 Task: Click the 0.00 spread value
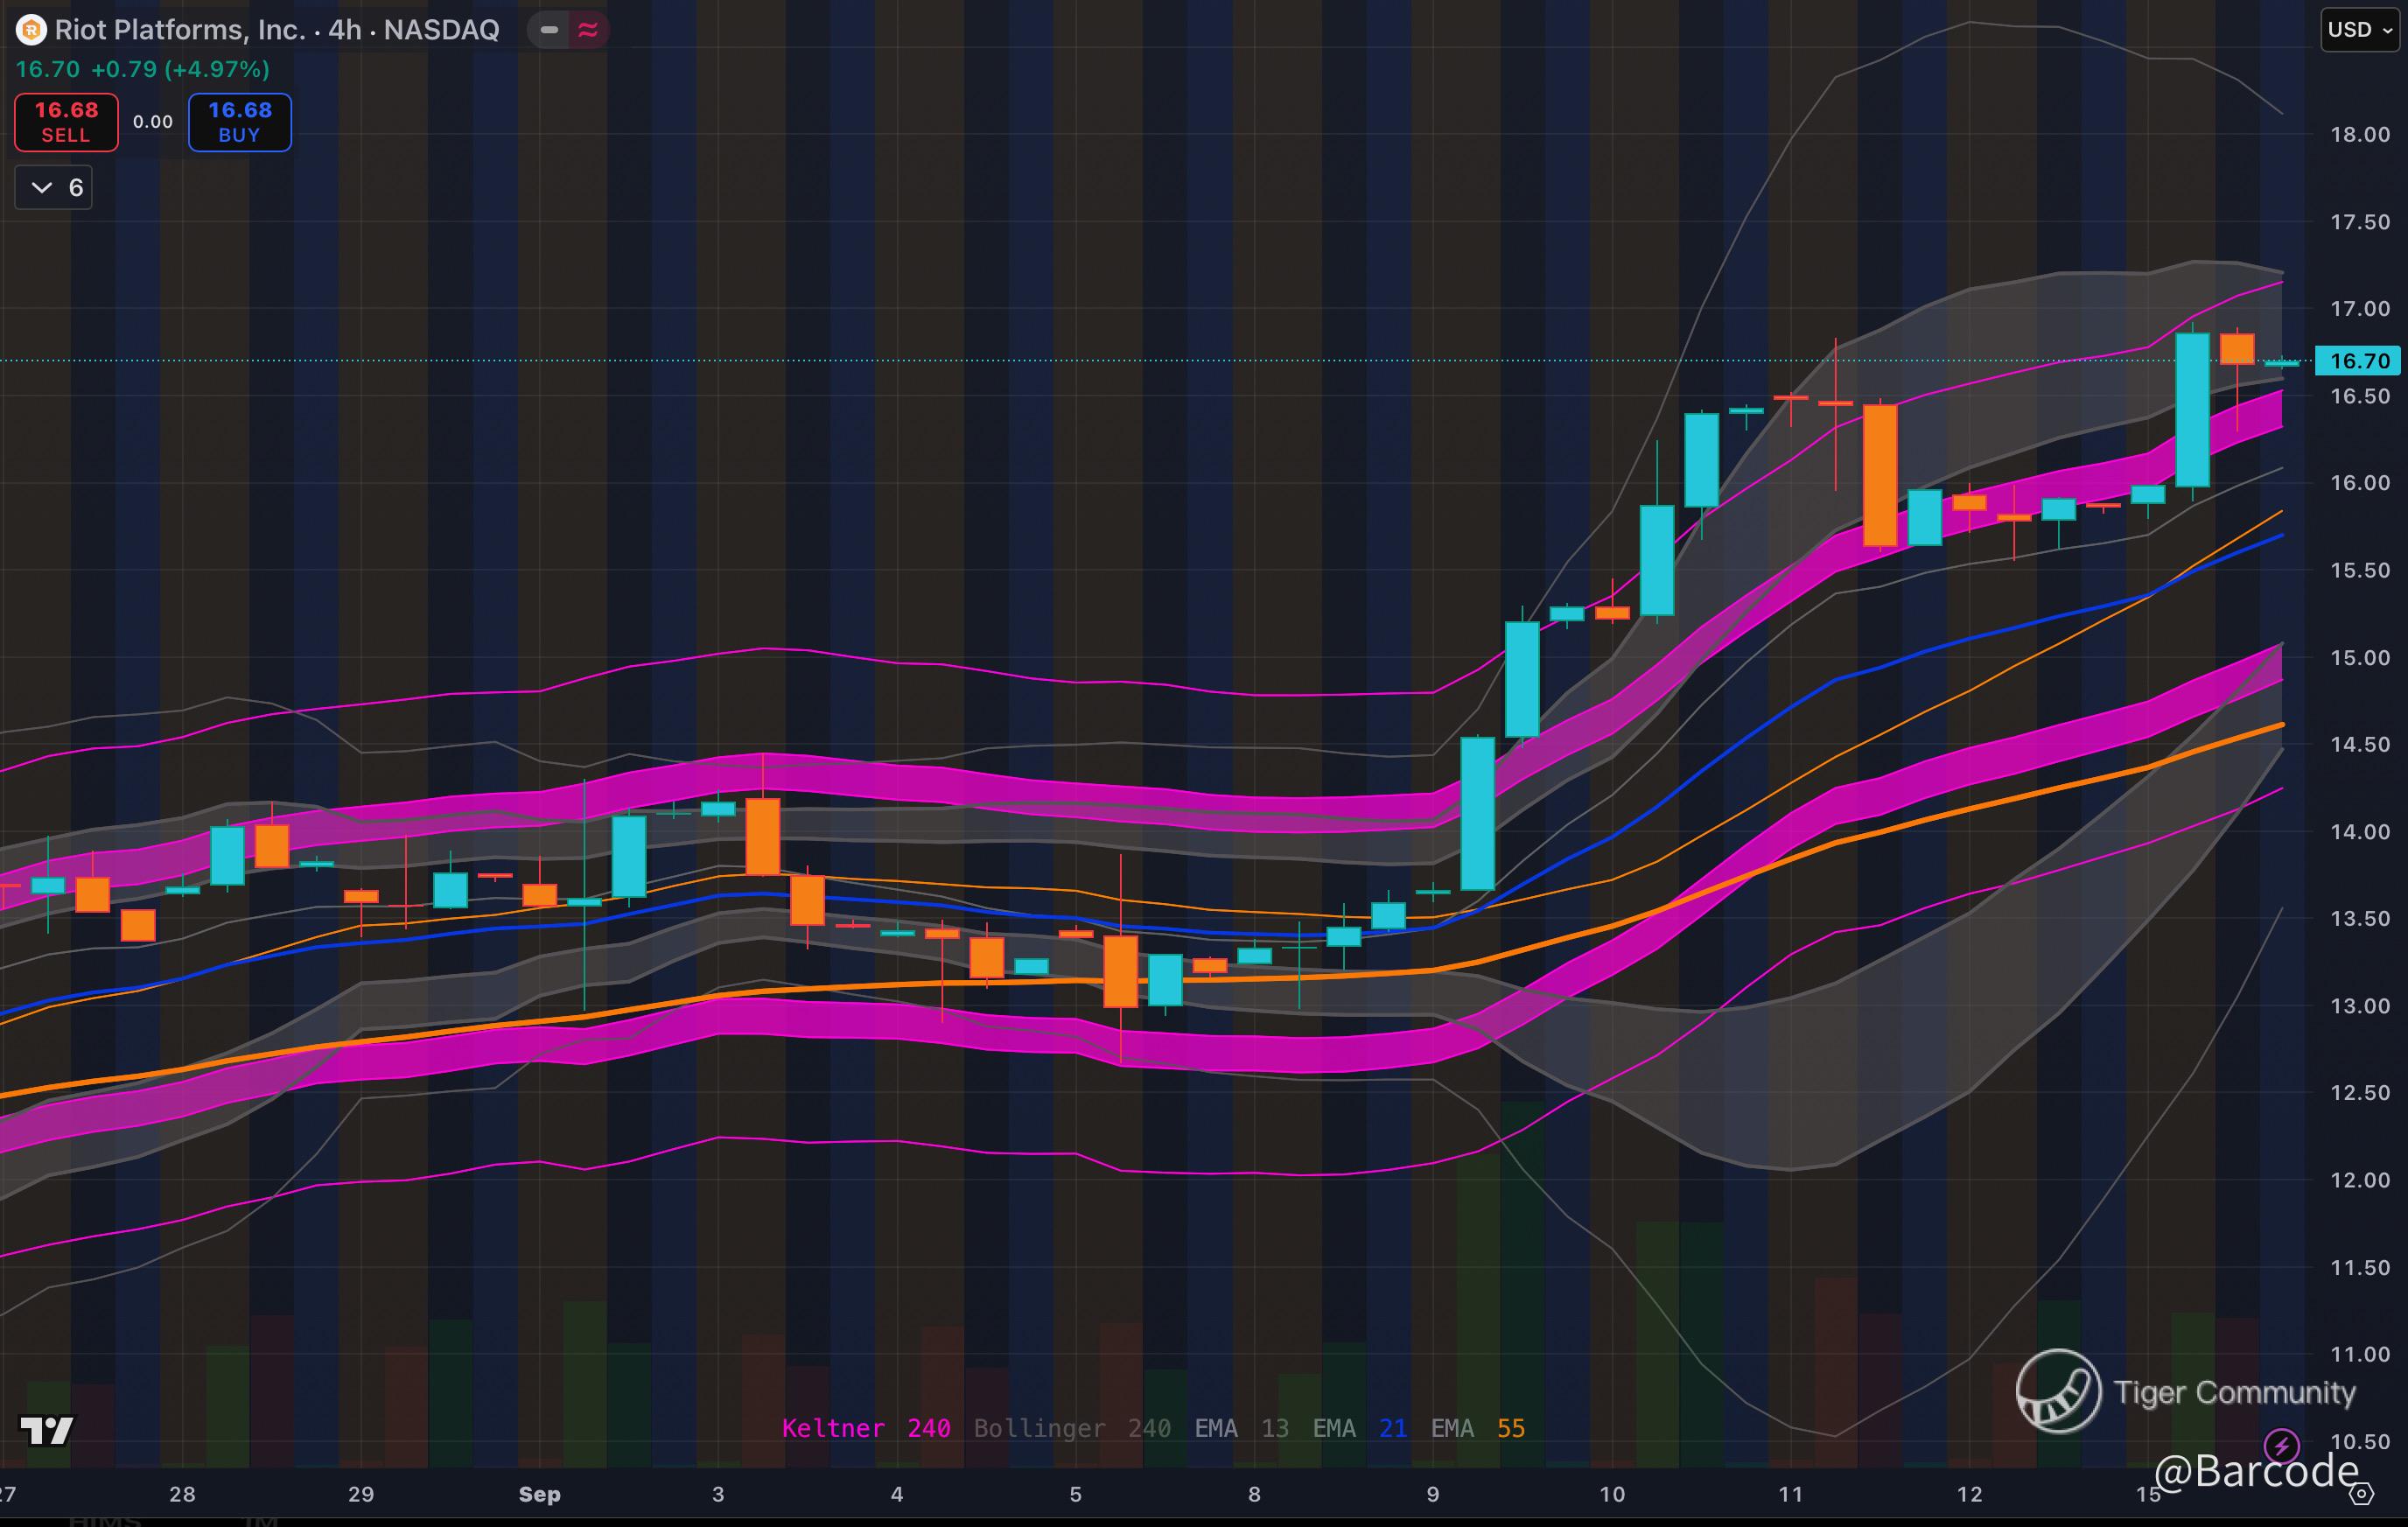pos(153,122)
